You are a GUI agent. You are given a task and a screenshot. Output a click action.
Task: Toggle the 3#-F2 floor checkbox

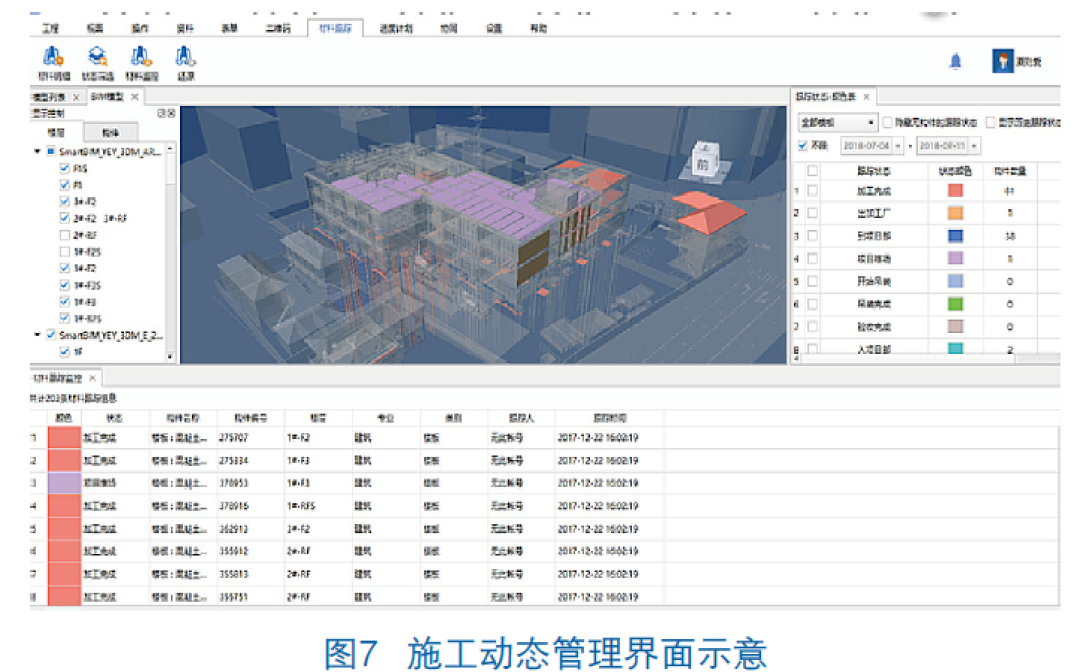[64, 201]
